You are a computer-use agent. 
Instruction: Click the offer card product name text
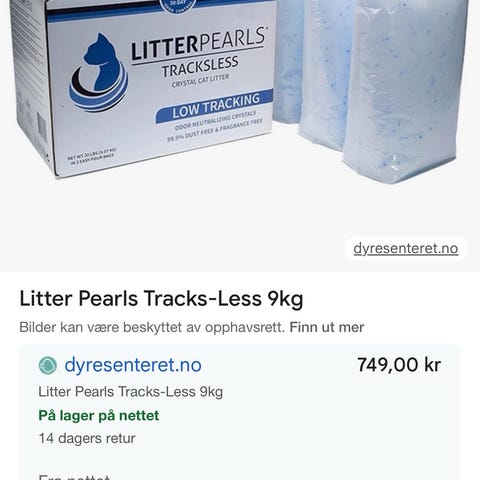coord(130,392)
